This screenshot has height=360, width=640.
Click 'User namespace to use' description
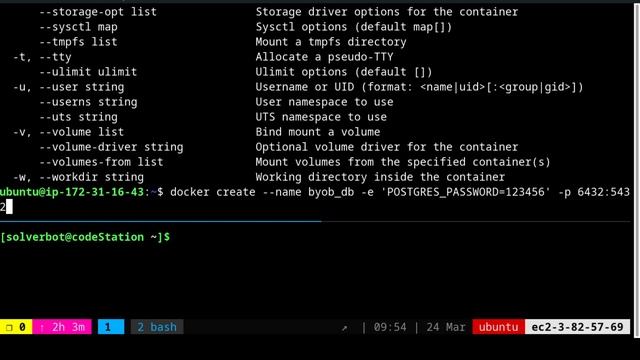click(324, 102)
